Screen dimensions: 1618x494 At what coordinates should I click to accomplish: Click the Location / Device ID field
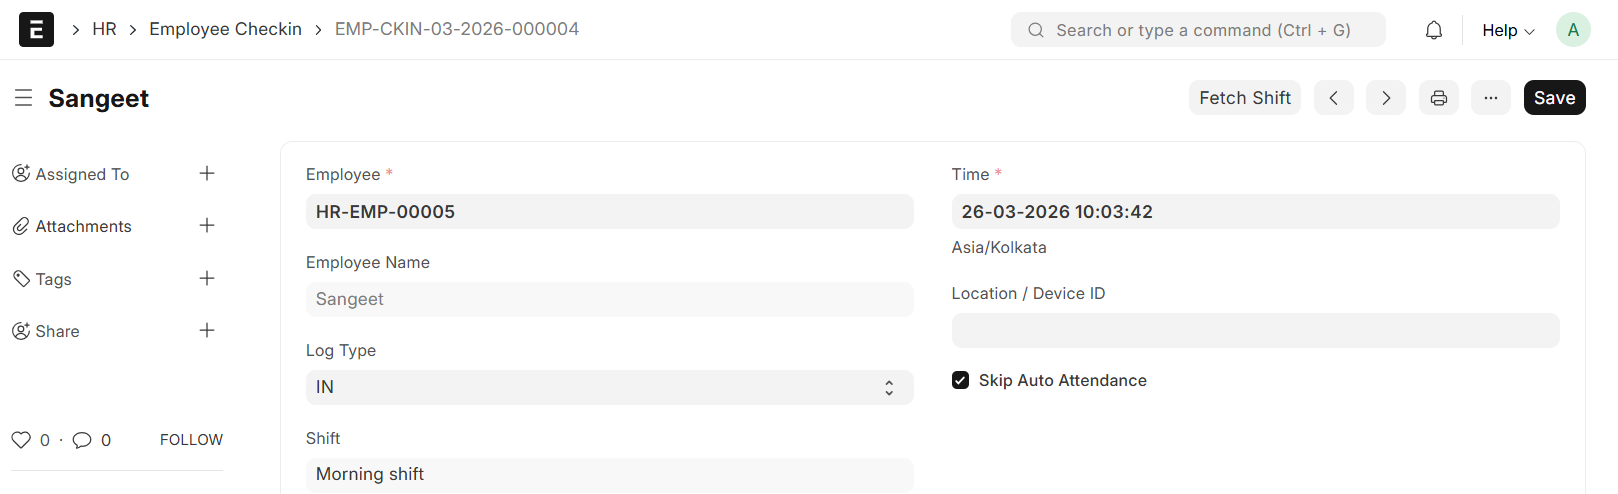coord(1255,331)
